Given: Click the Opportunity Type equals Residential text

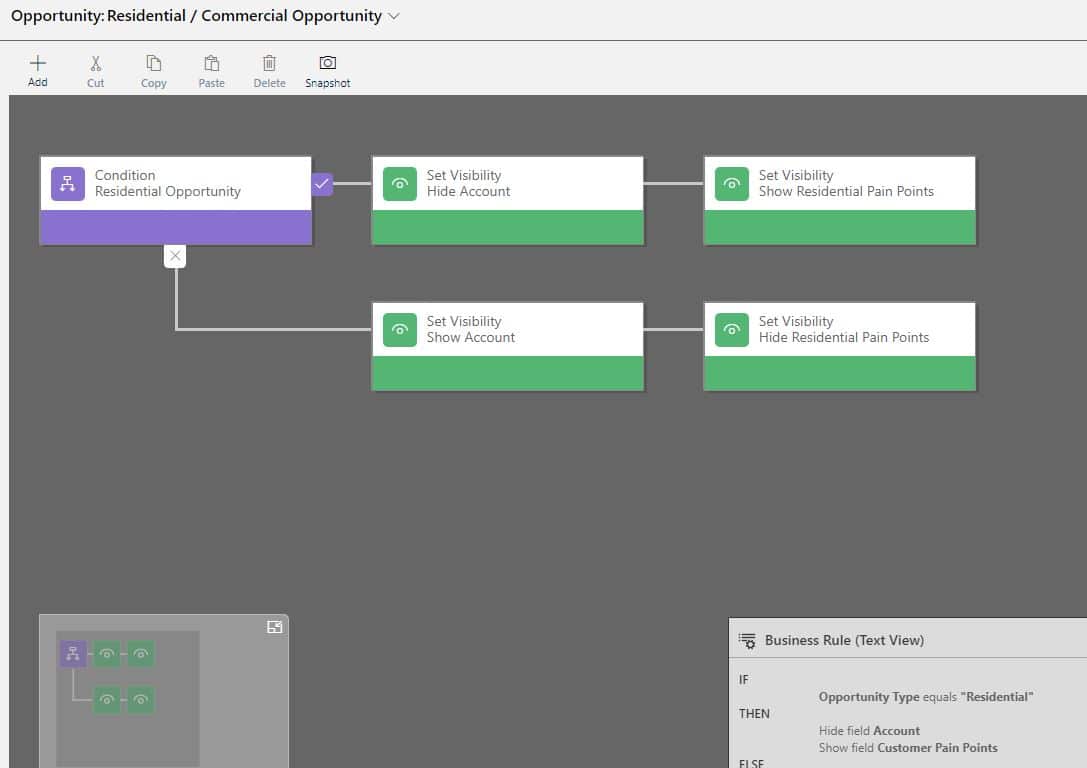Looking at the screenshot, I should coord(925,697).
